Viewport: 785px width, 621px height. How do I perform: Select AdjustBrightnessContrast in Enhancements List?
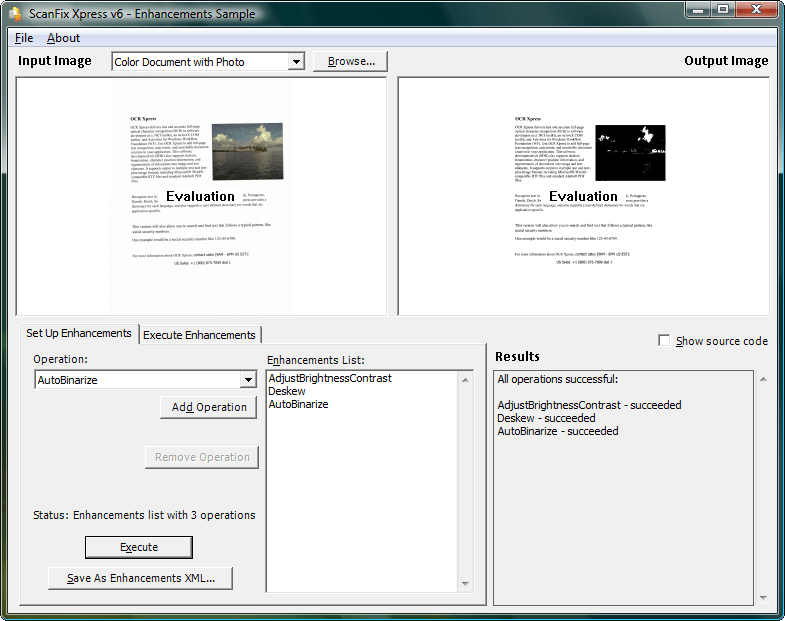330,378
